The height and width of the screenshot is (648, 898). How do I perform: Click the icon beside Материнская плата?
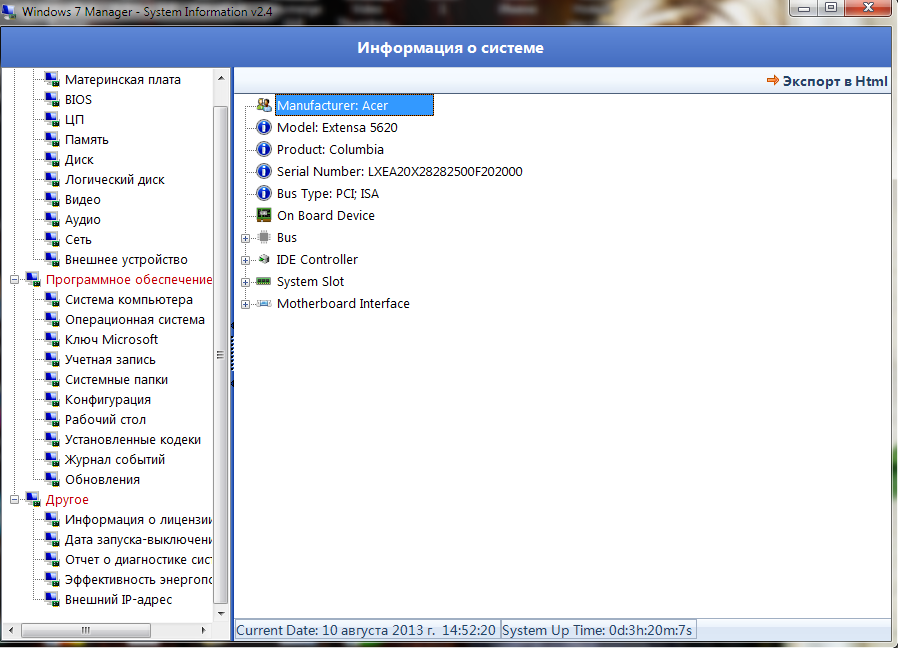(52, 79)
